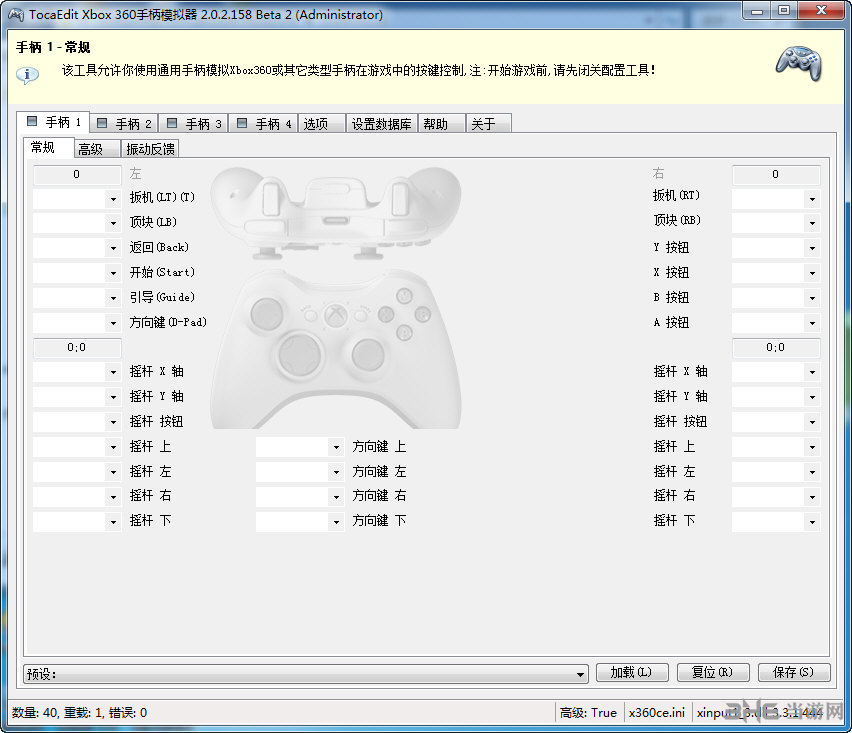Open the 顶块 (LB) dropdown
The image size is (852, 733).
pyautogui.click(x=77, y=223)
